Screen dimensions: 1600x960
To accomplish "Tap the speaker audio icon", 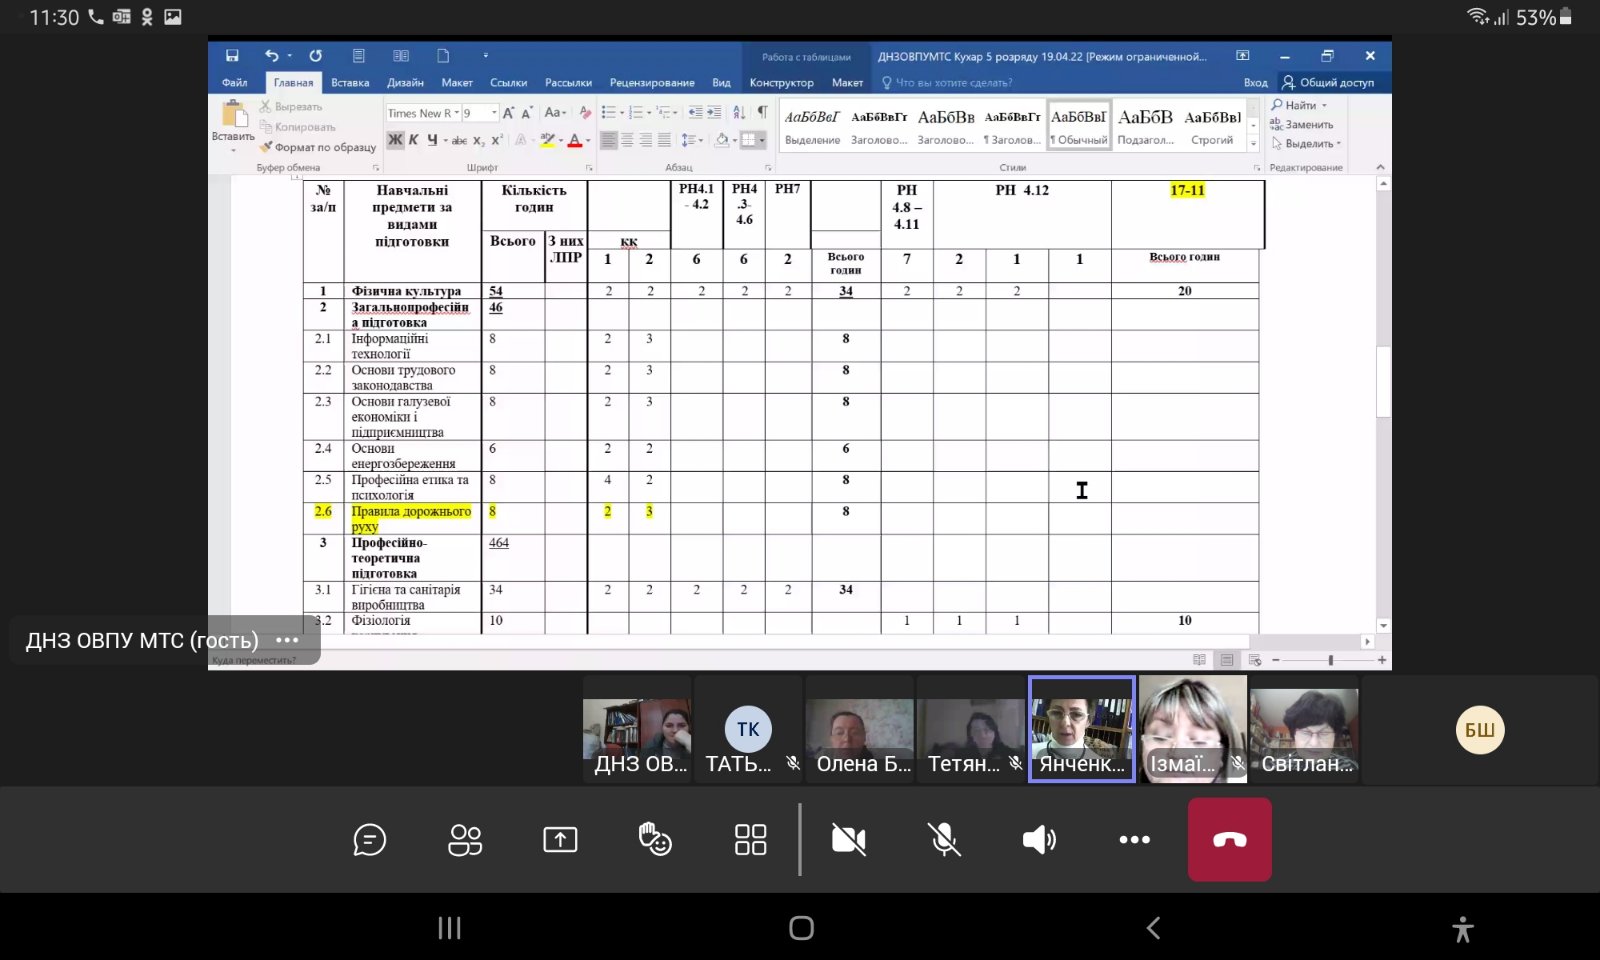I will point(1039,840).
